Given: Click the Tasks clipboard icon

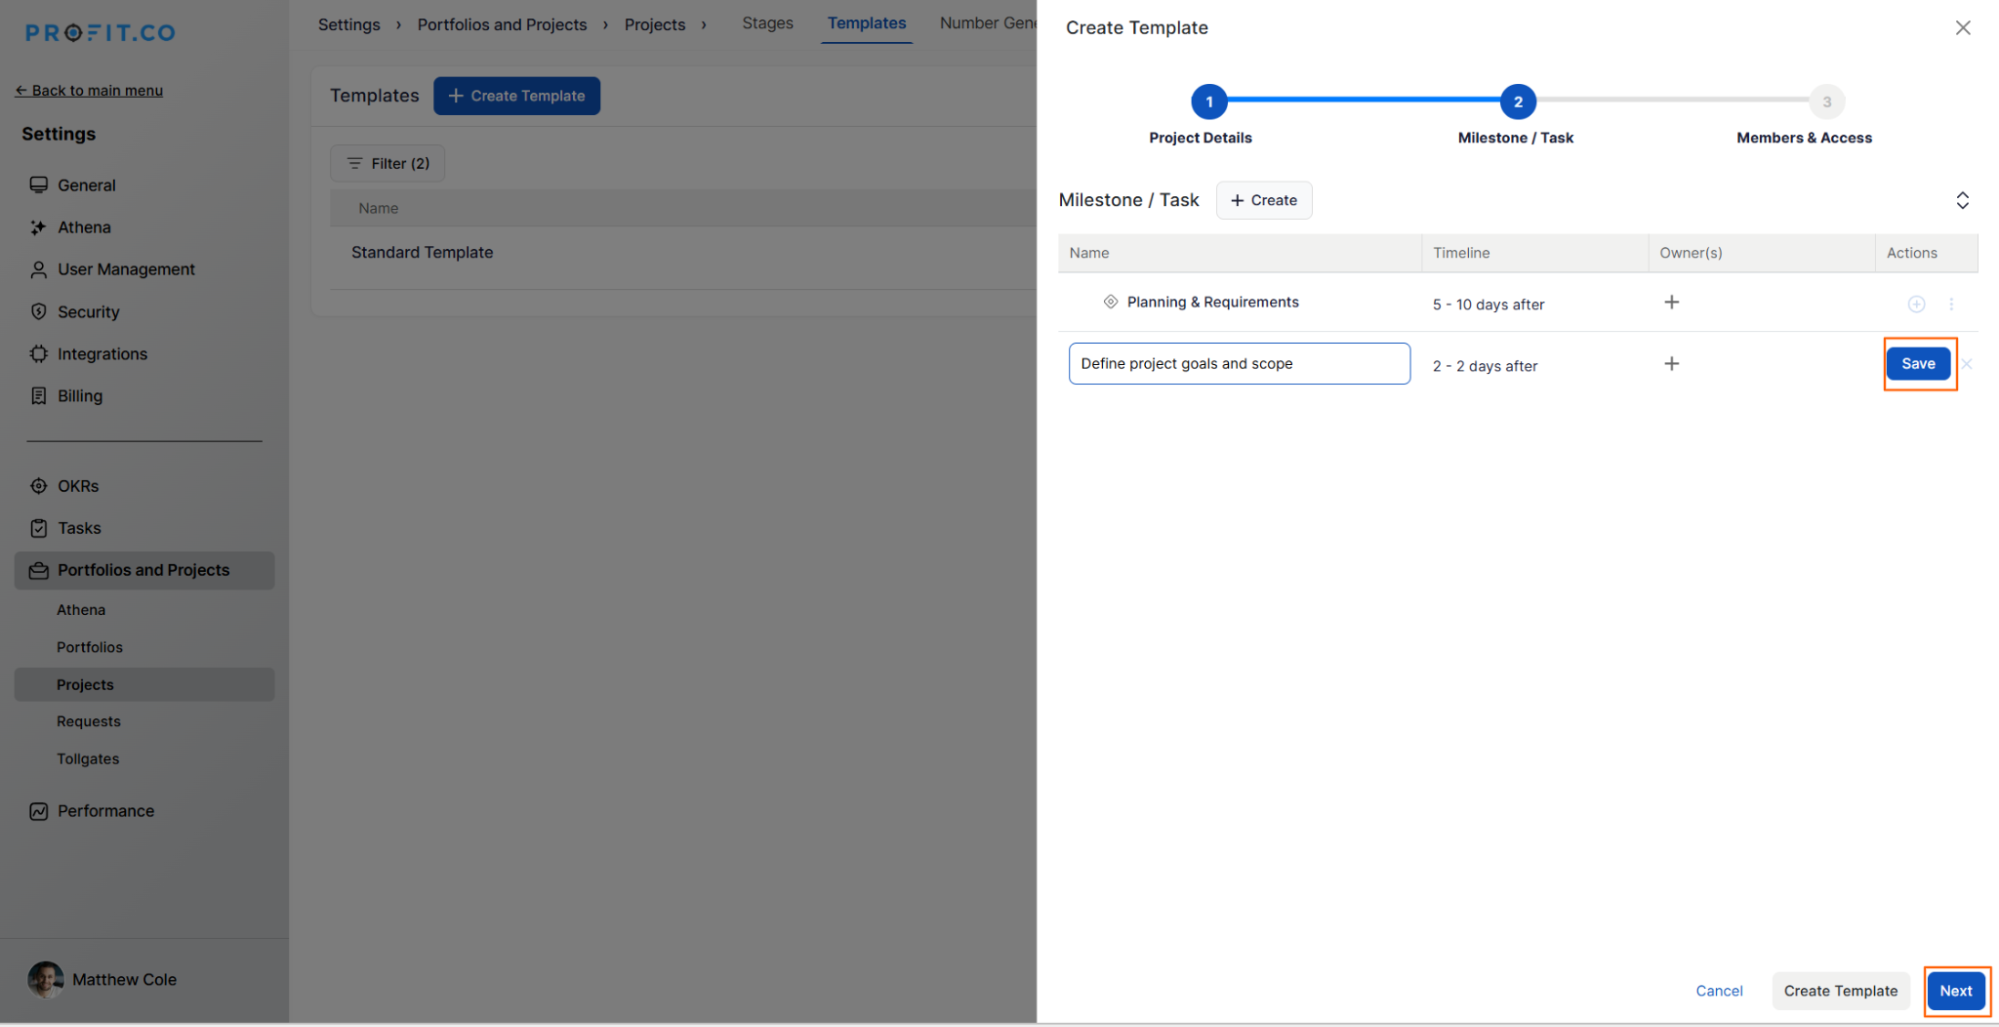Looking at the screenshot, I should 39,528.
